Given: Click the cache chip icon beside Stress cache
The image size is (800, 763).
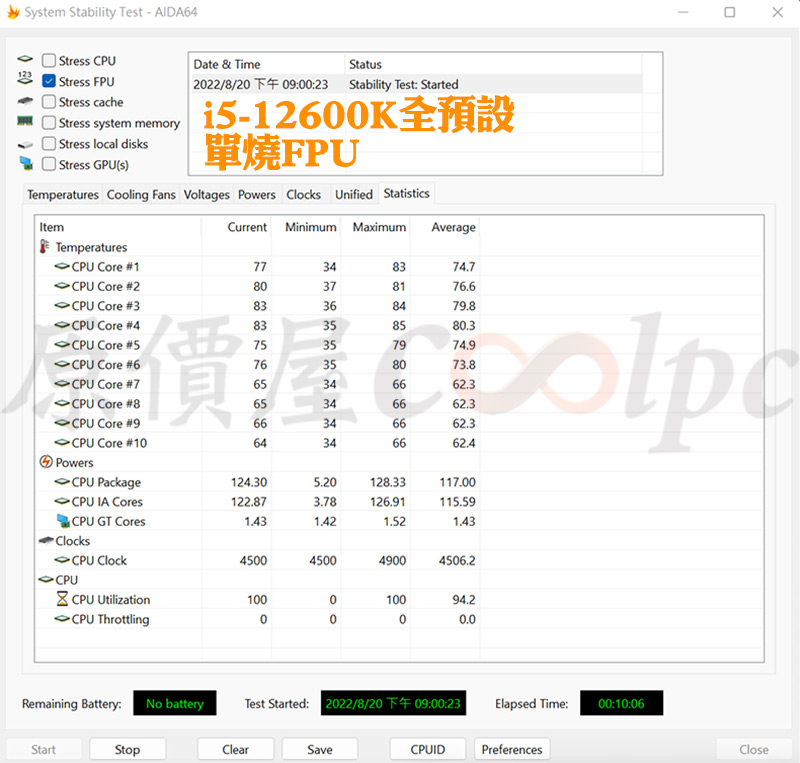Looking at the screenshot, I should tap(25, 101).
